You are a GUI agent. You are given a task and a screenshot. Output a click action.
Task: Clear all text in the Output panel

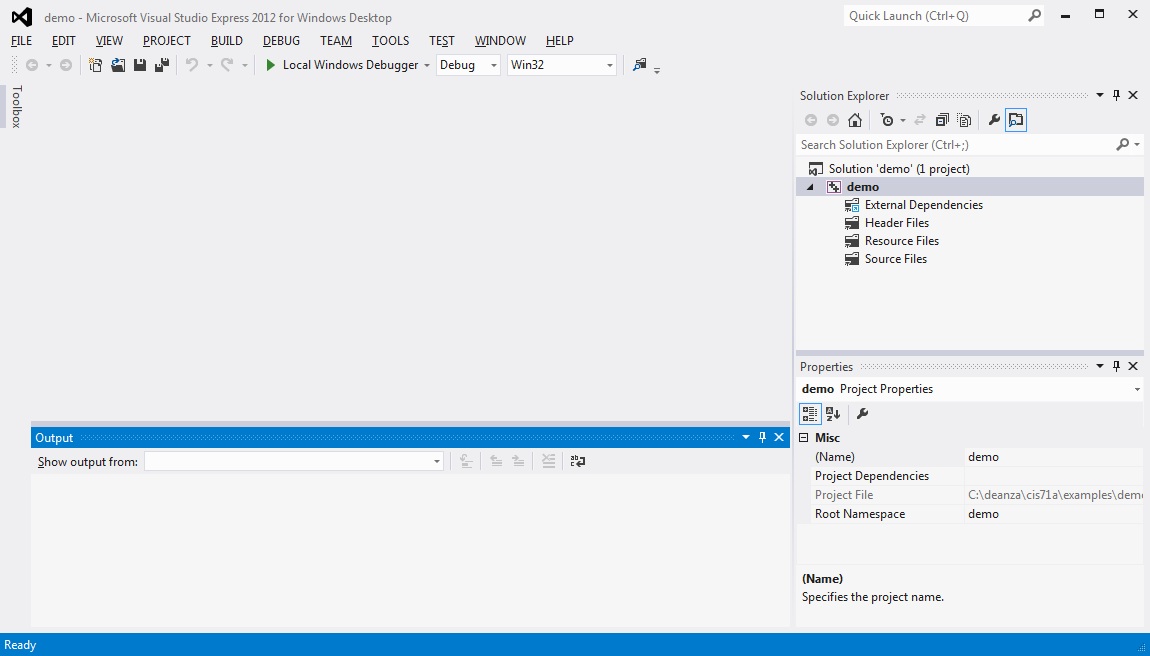[x=548, y=461]
